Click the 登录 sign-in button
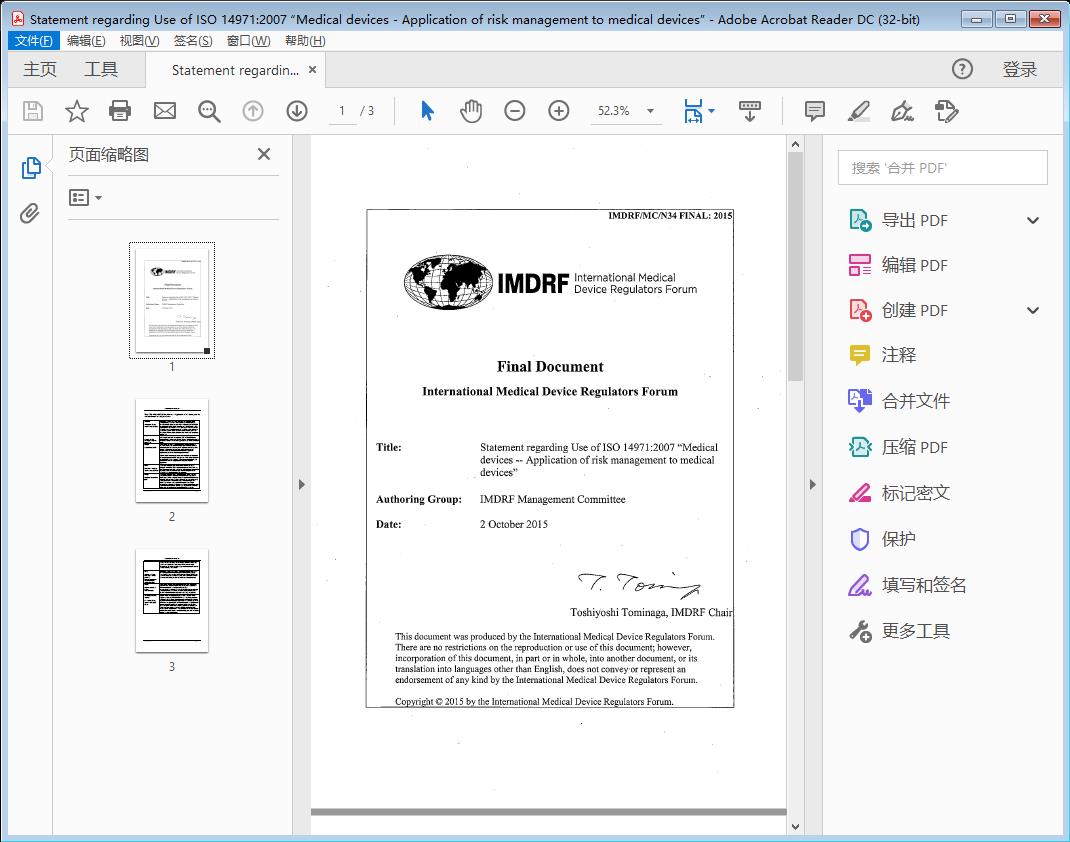The height and width of the screenshot is (842, 1070). click(x=1019, y=69)
